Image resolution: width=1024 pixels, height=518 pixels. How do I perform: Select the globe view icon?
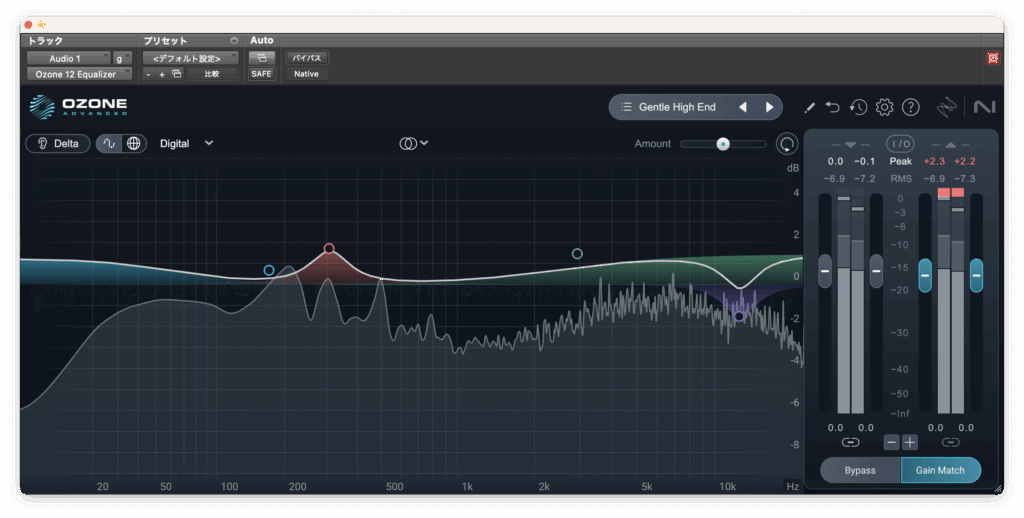134,143
